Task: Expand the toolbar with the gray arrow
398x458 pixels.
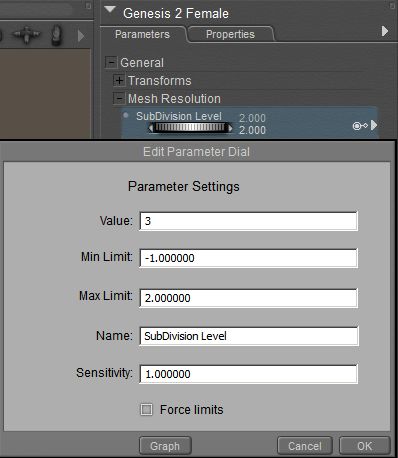Action: 81,35
